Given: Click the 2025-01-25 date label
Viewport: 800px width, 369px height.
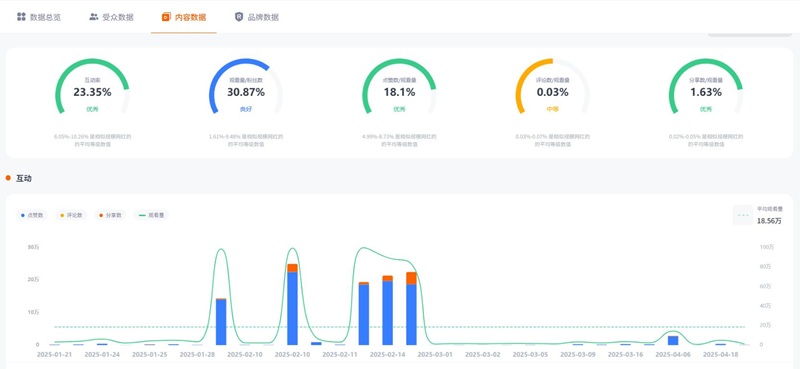Looking at the screenshot, I should (149, 354).
